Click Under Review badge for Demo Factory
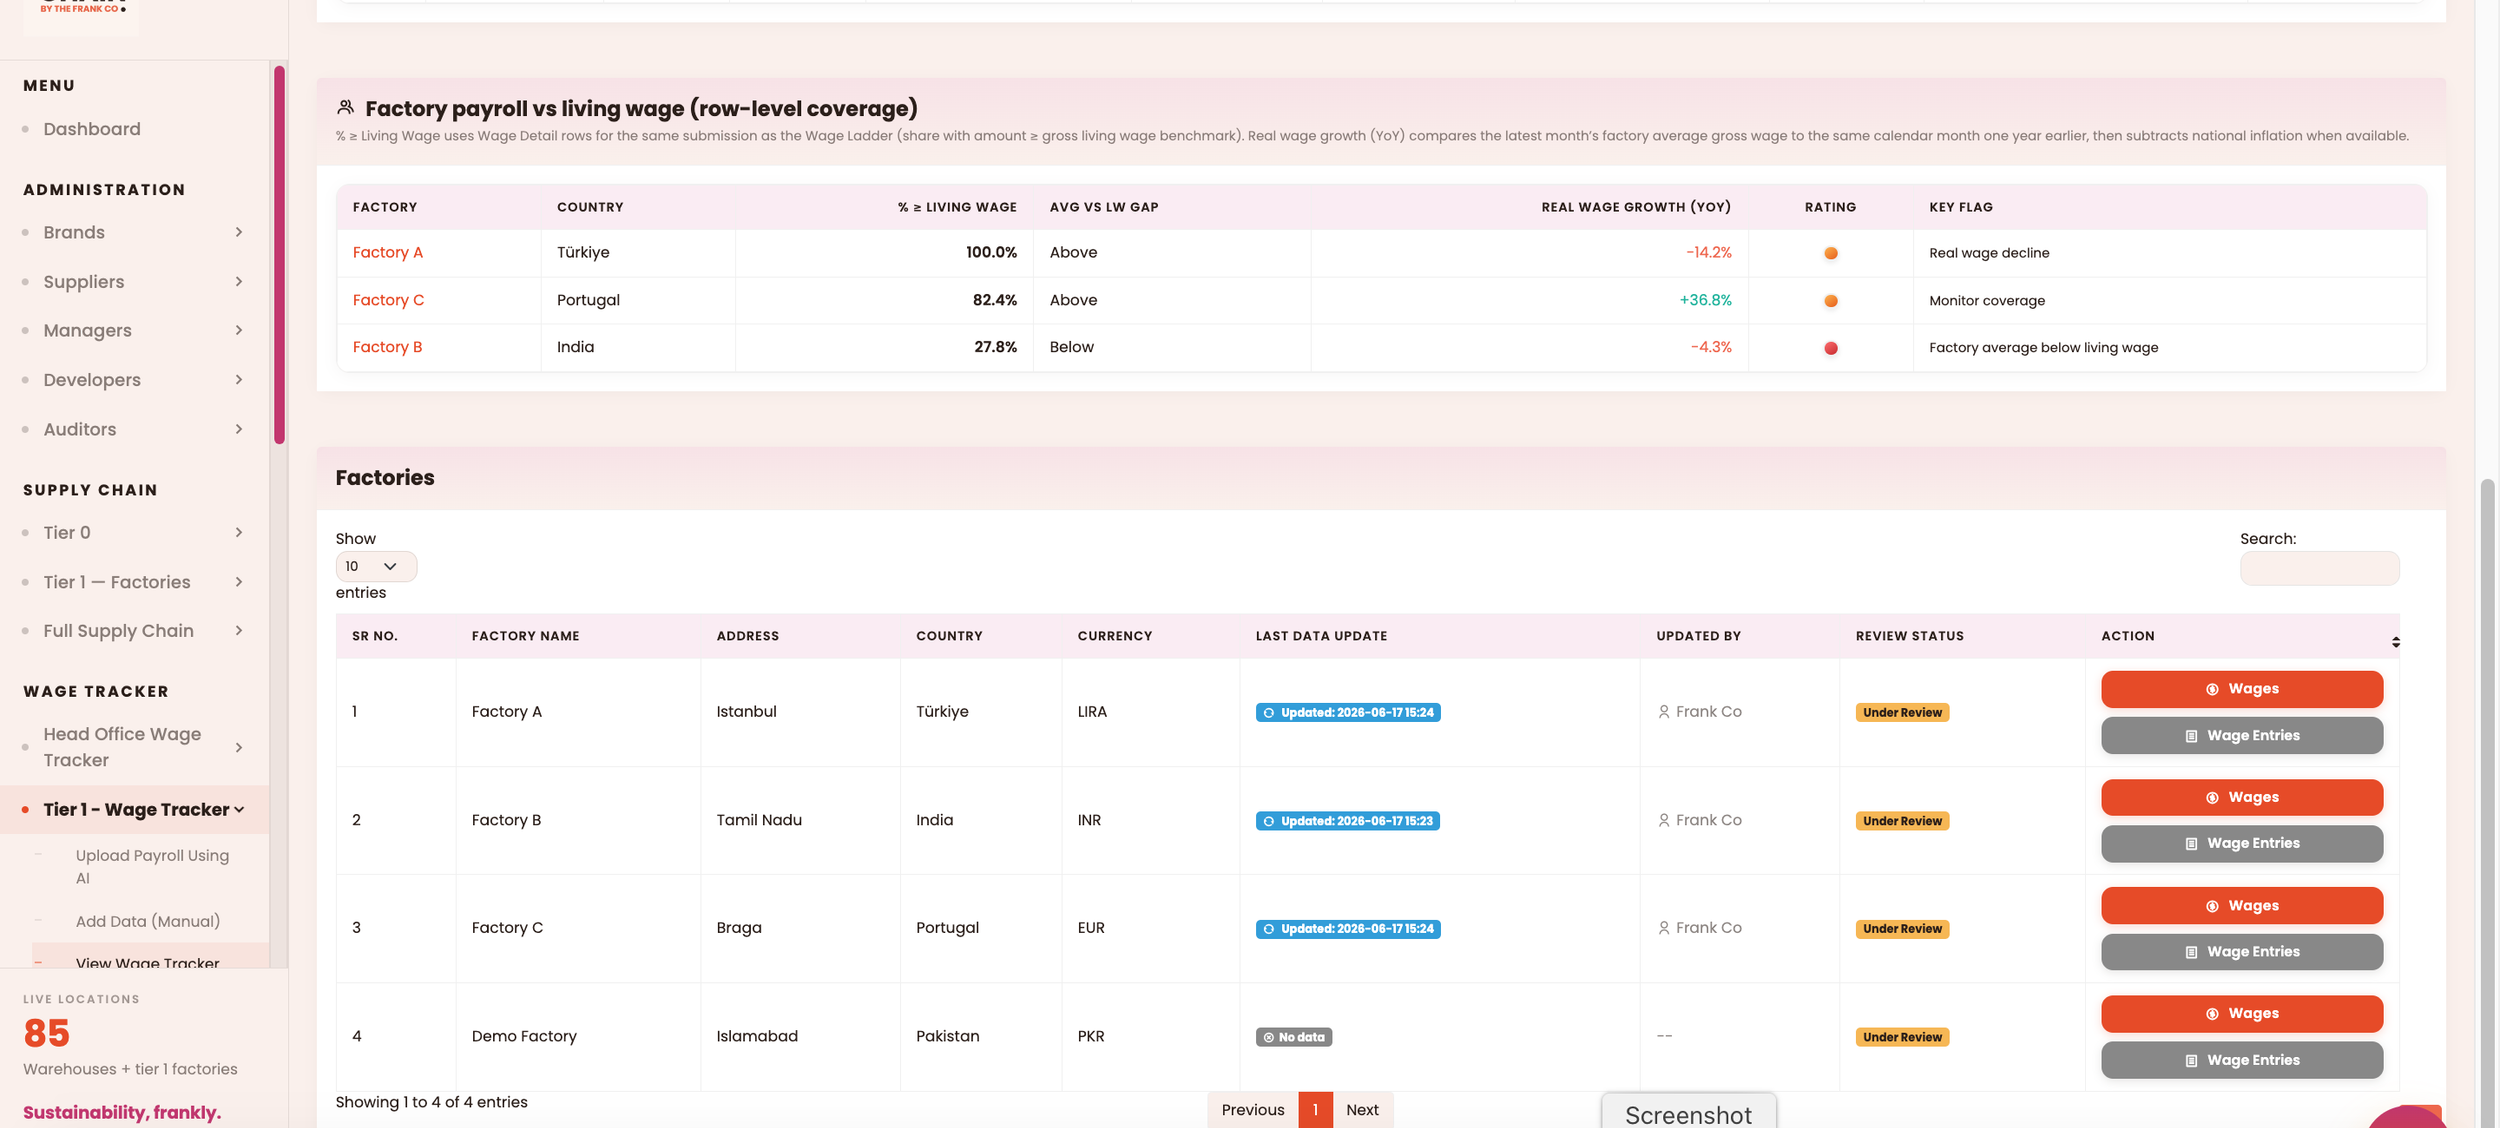This screenshot has width=2500, height=1128. click(x=1902, y=1037)
